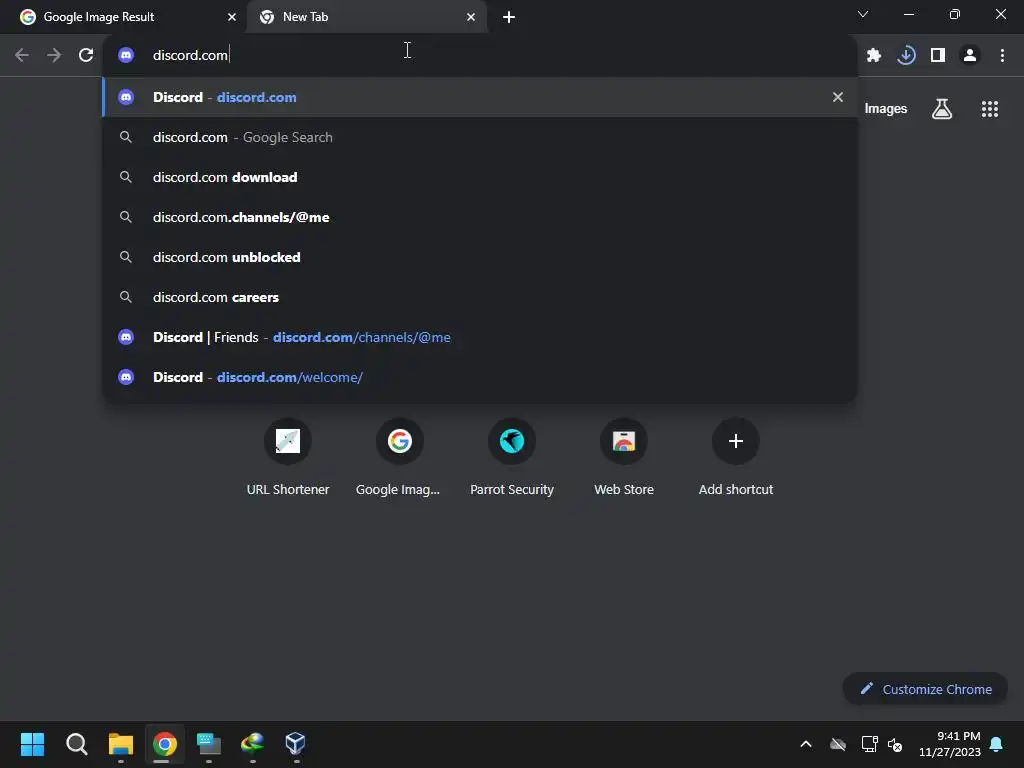This screenshot has width=1024, height=768.
Task: Click the Images link
Action: 886,109
